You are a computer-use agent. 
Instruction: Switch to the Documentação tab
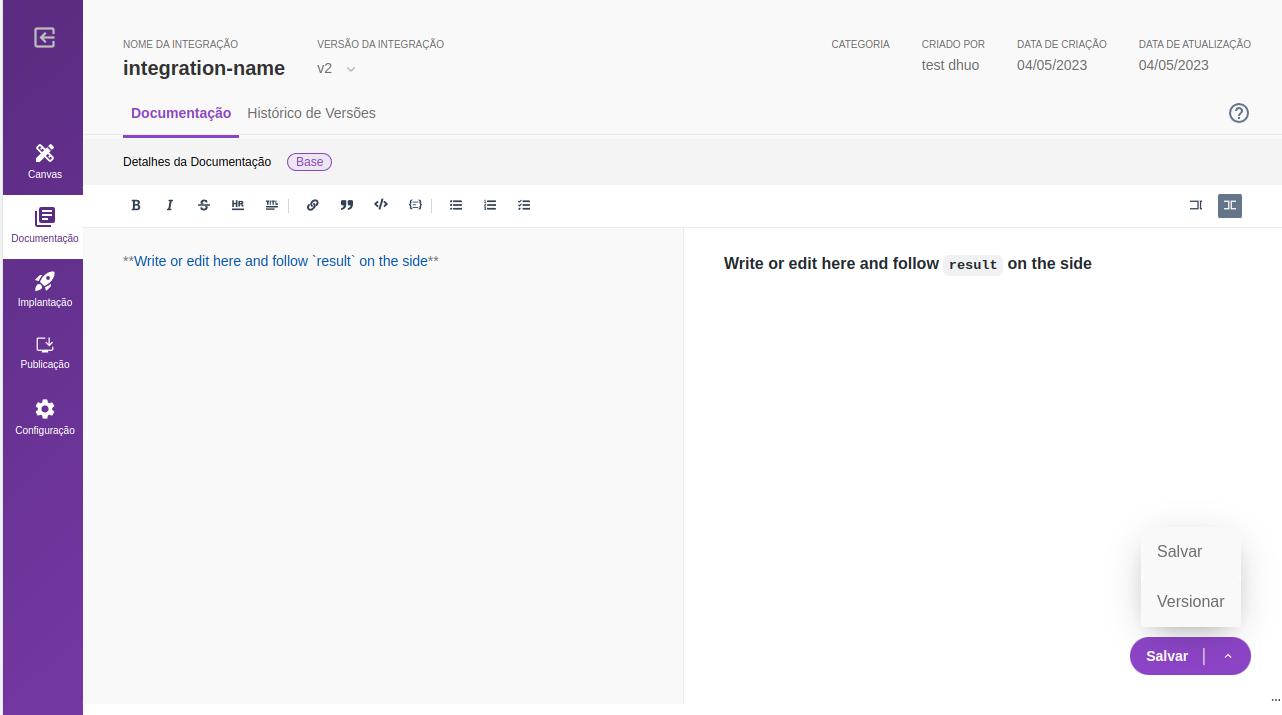point(181,114)
